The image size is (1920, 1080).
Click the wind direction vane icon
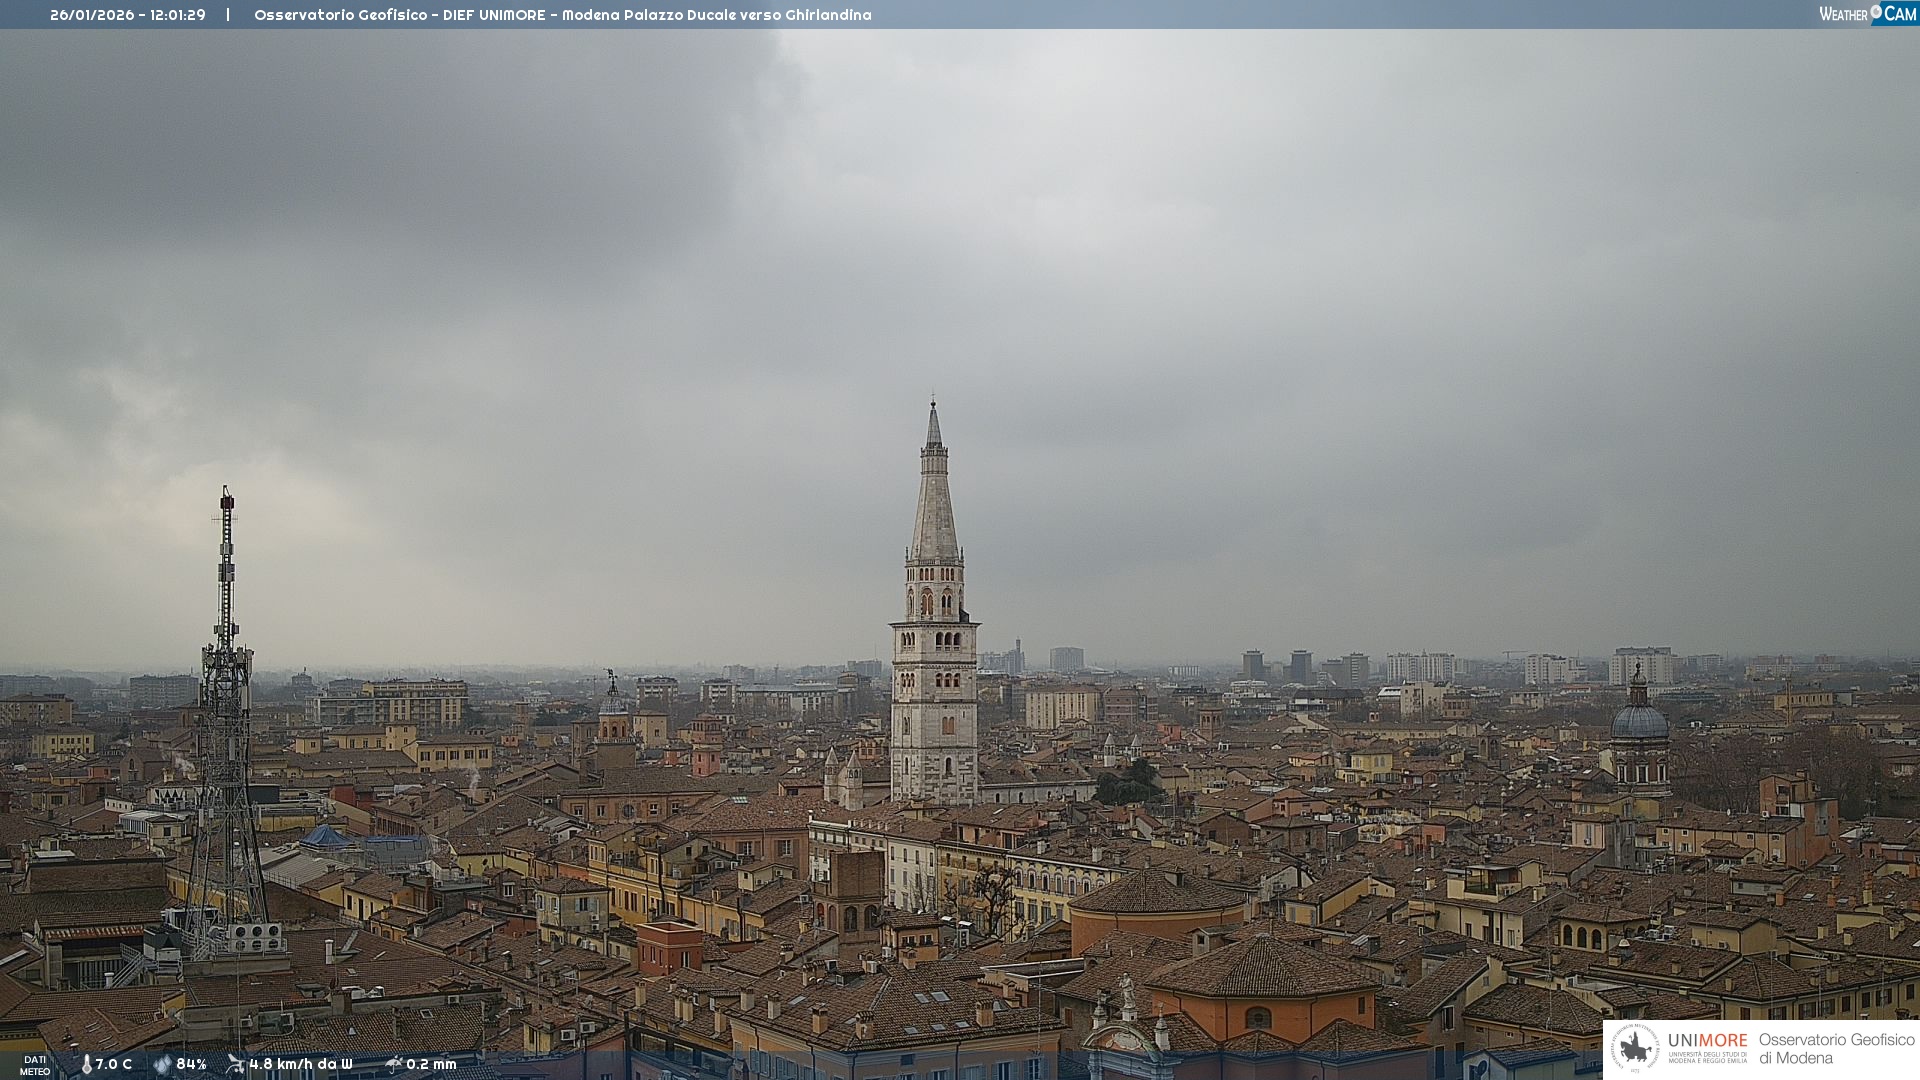click(235, 1064)
